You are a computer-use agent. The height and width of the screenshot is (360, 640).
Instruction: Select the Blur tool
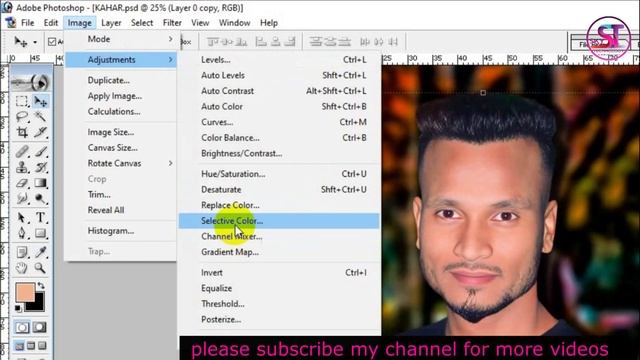(22, 198)
